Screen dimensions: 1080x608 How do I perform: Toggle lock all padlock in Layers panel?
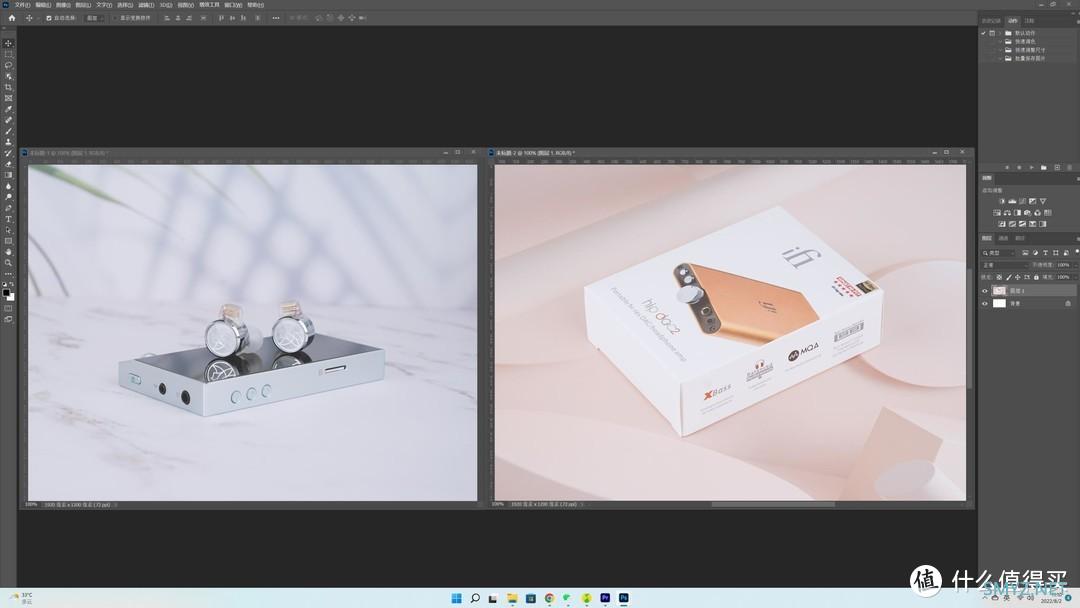coord(1036,277)
